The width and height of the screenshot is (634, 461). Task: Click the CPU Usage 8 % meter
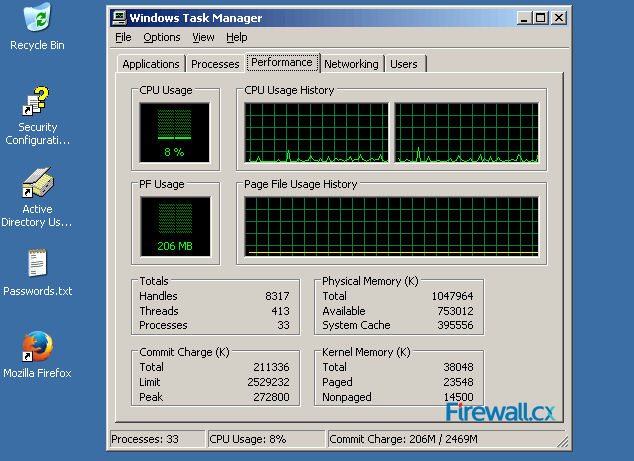click(x=175, y=133)
